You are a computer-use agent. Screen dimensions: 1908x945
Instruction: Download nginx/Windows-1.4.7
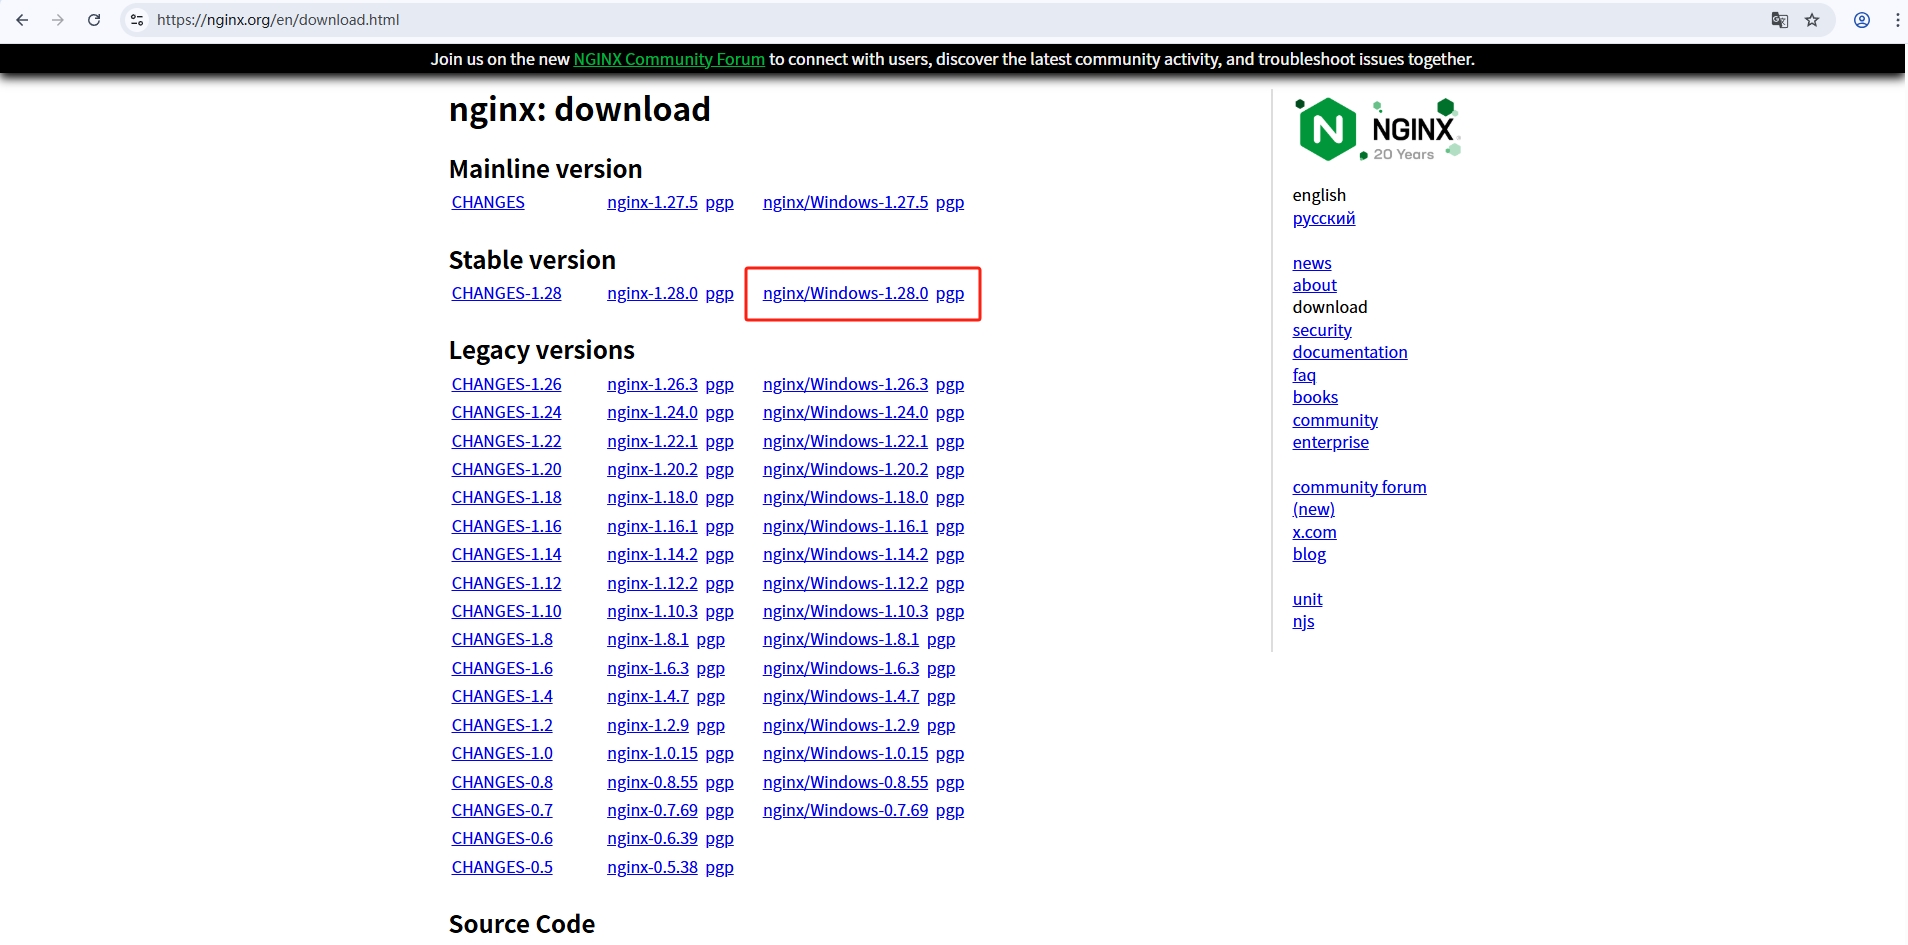click(x=841, y=696)
